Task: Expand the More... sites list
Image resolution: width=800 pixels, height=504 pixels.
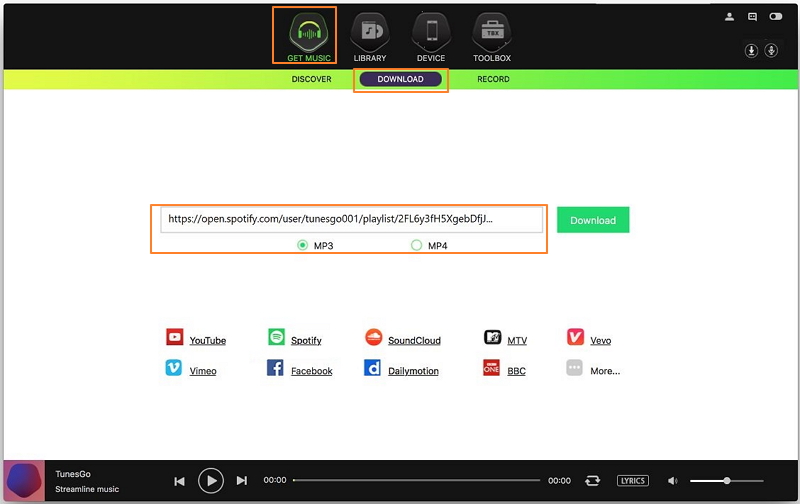Action: pos(604,371)
